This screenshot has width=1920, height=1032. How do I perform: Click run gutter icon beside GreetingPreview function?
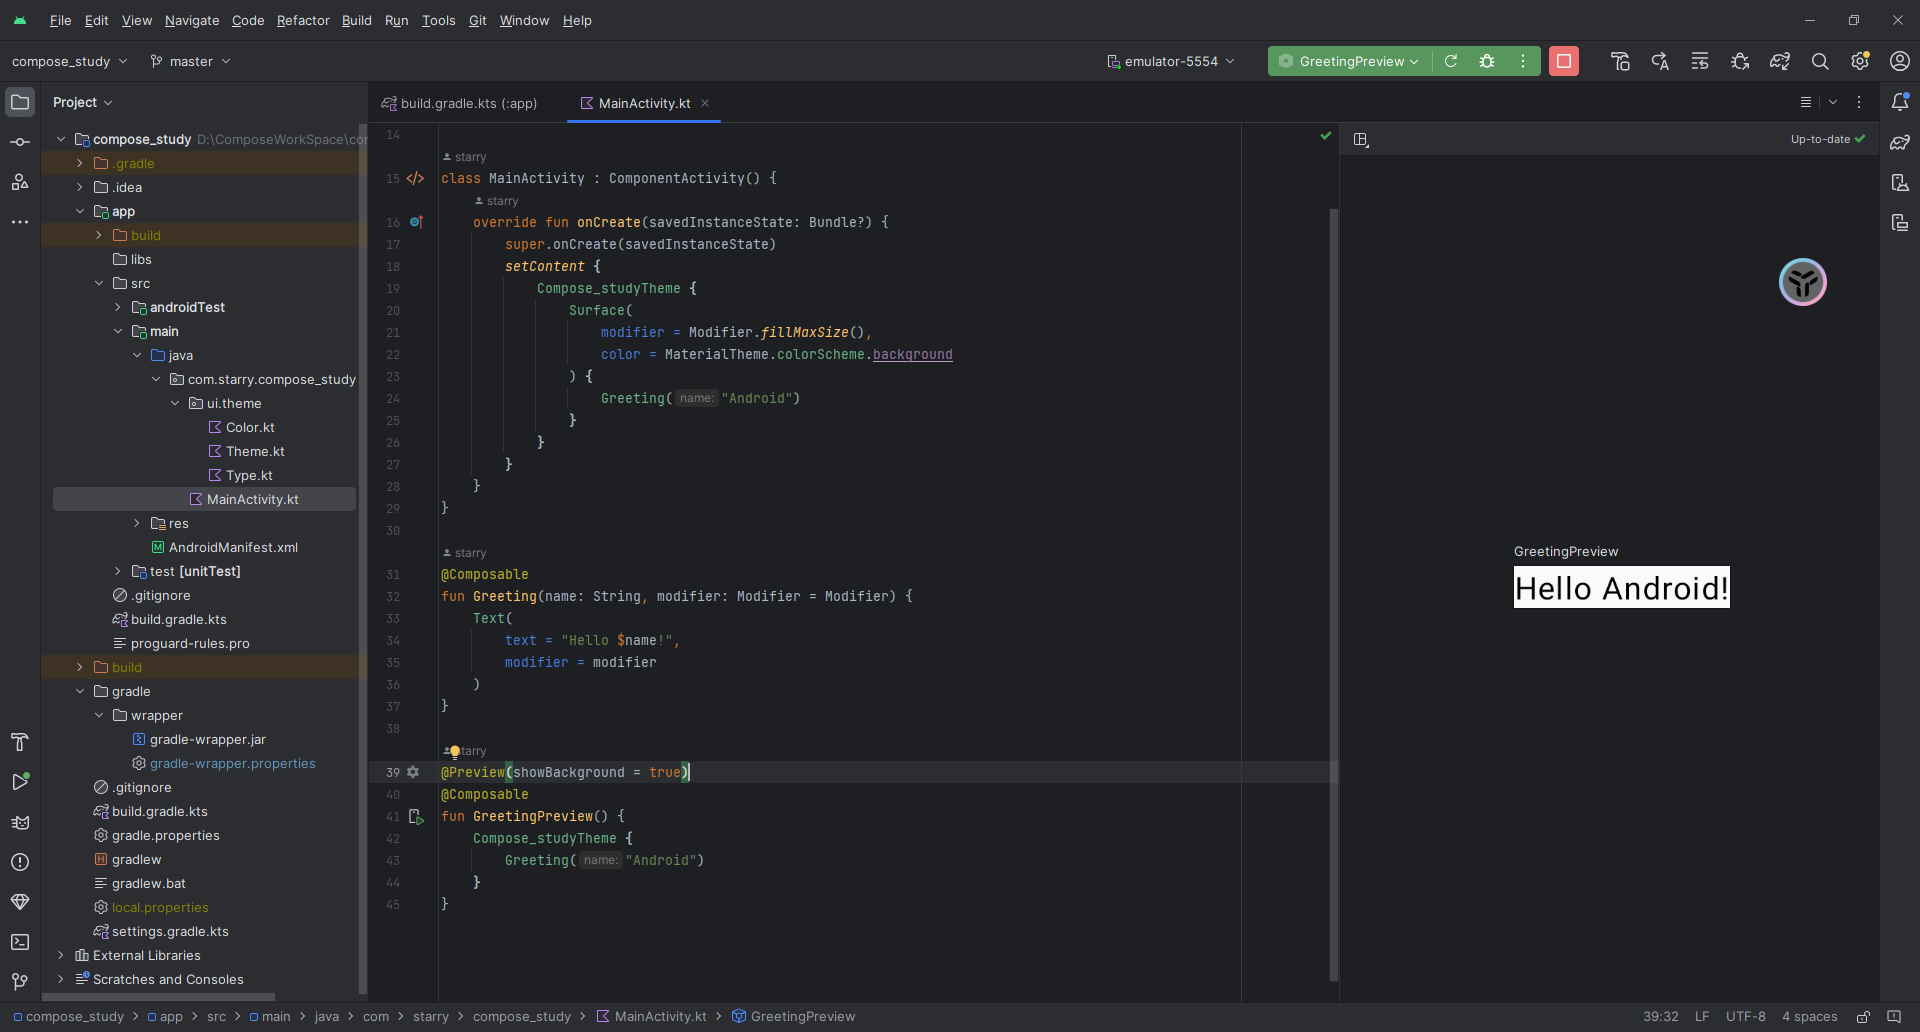click(x=417, y=817)
